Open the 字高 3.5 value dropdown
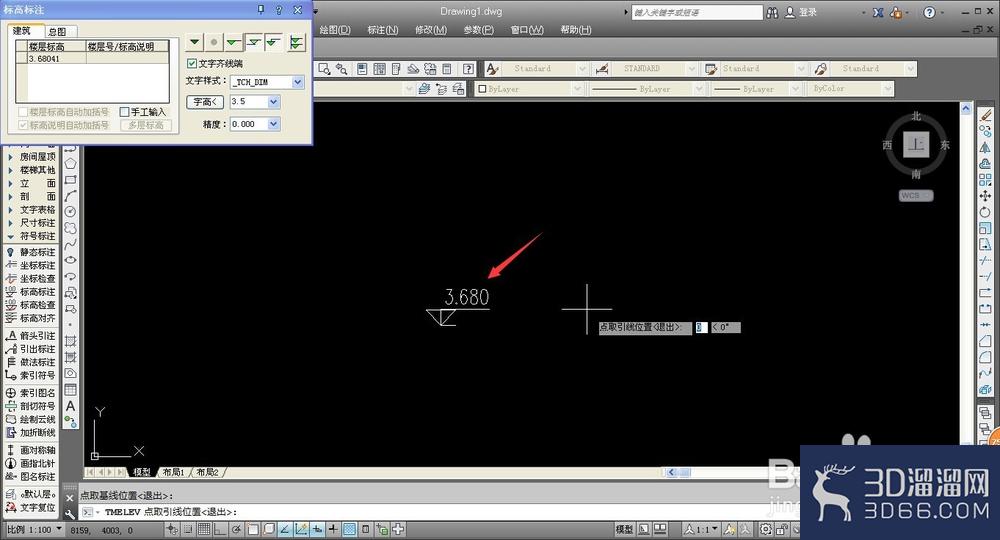The height and width of the screenshot is (540, 1000). 274,101
